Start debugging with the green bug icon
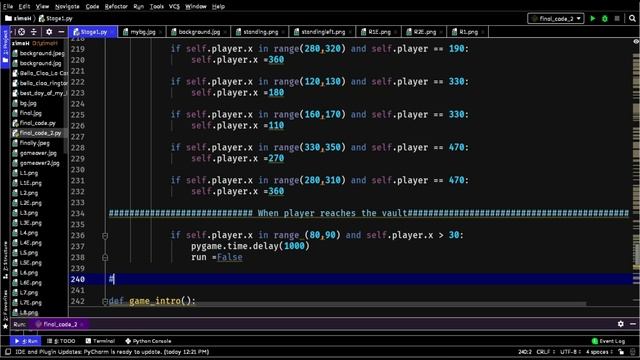 click(x=605, y=18)
